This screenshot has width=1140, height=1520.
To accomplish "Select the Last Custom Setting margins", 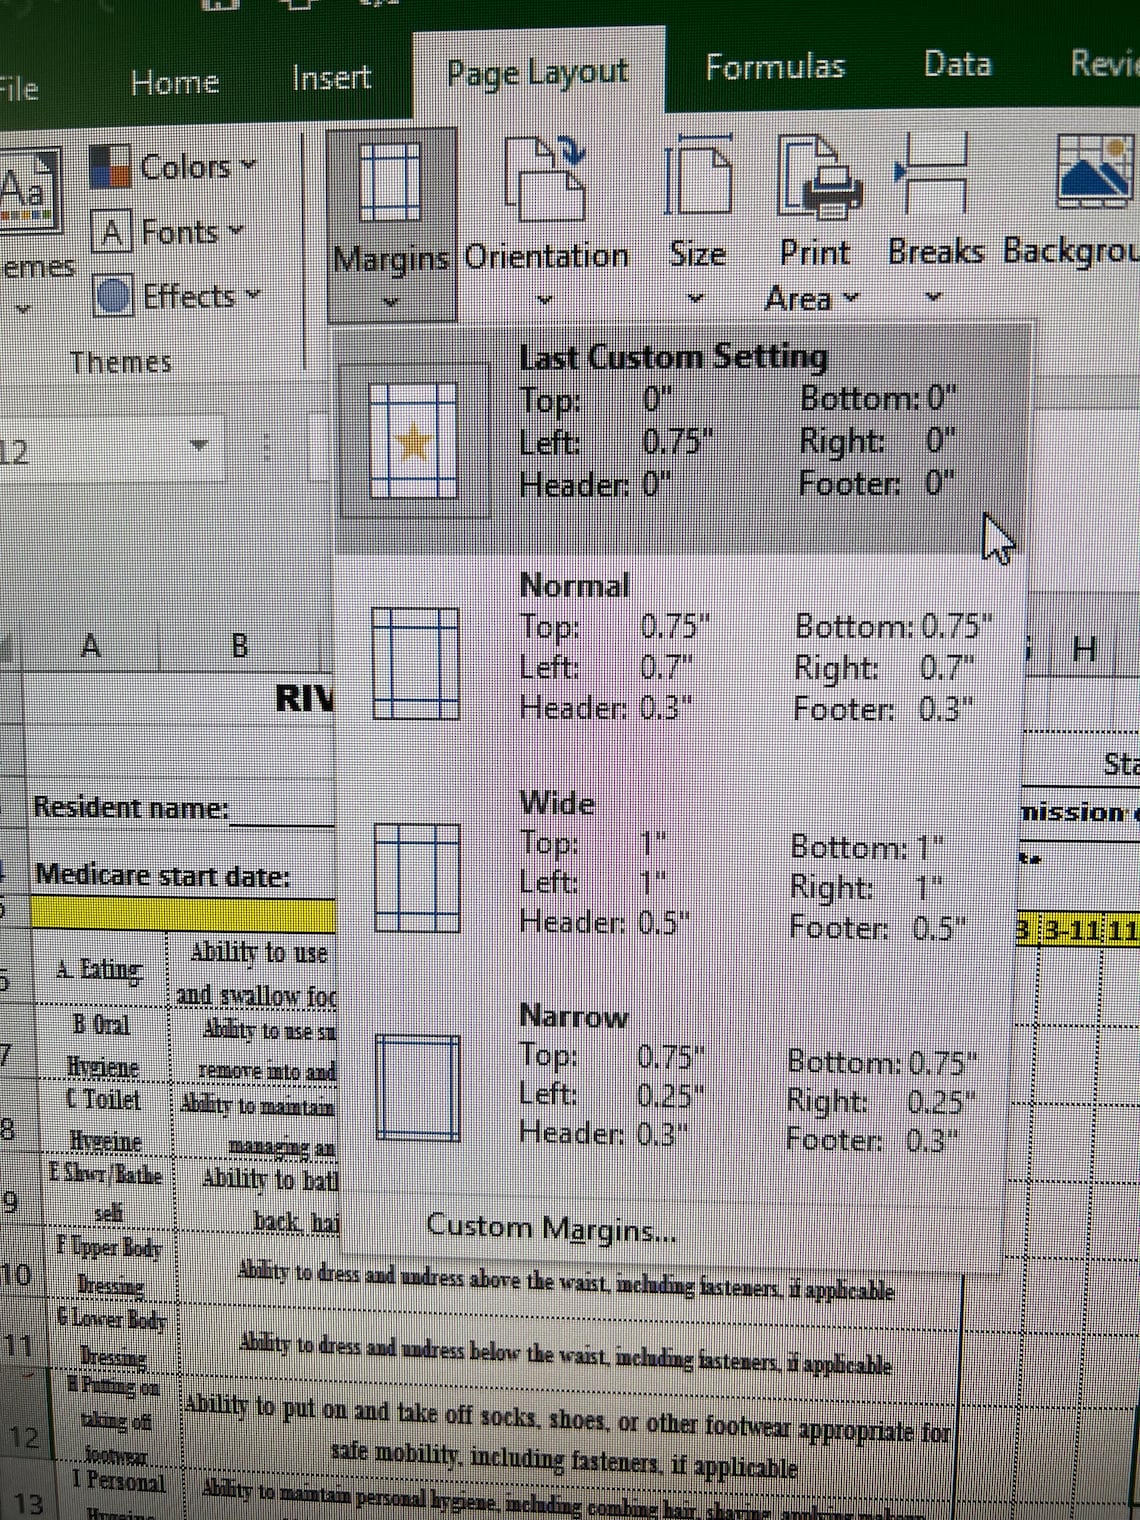I will click(x=682, y=437).
